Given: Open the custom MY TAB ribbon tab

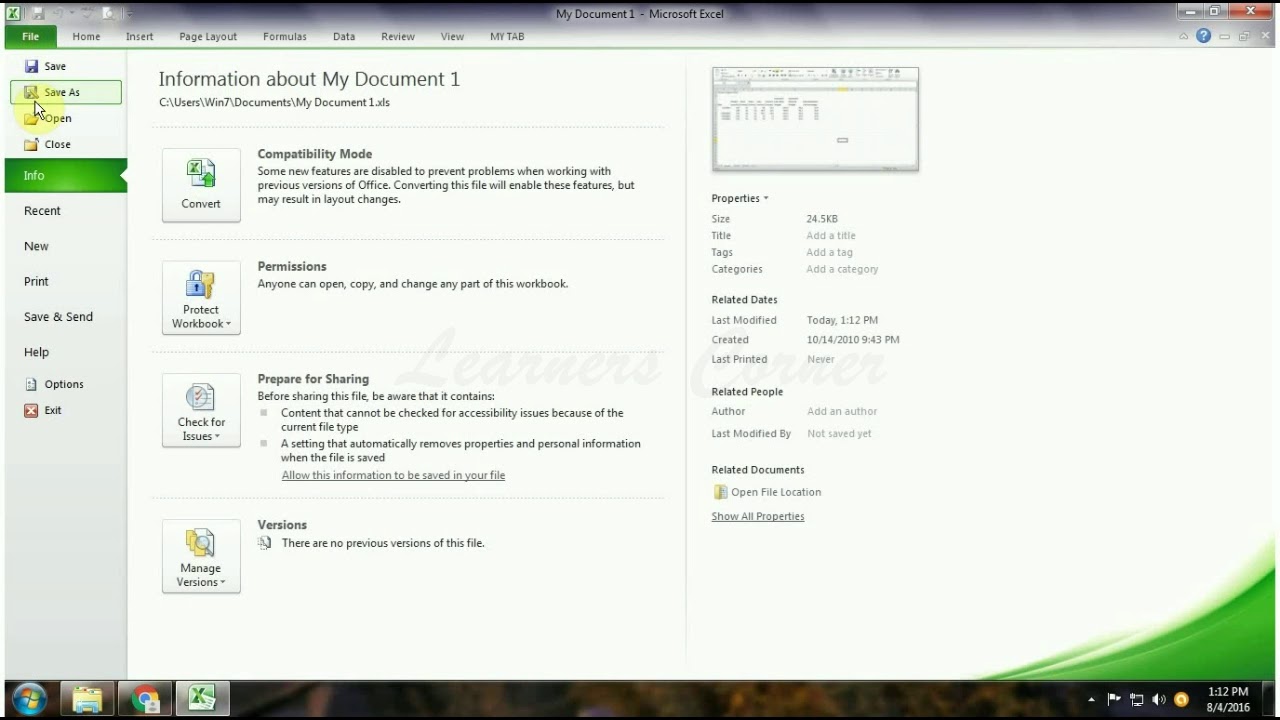Looking at the screenshot, I should point(507,36).
